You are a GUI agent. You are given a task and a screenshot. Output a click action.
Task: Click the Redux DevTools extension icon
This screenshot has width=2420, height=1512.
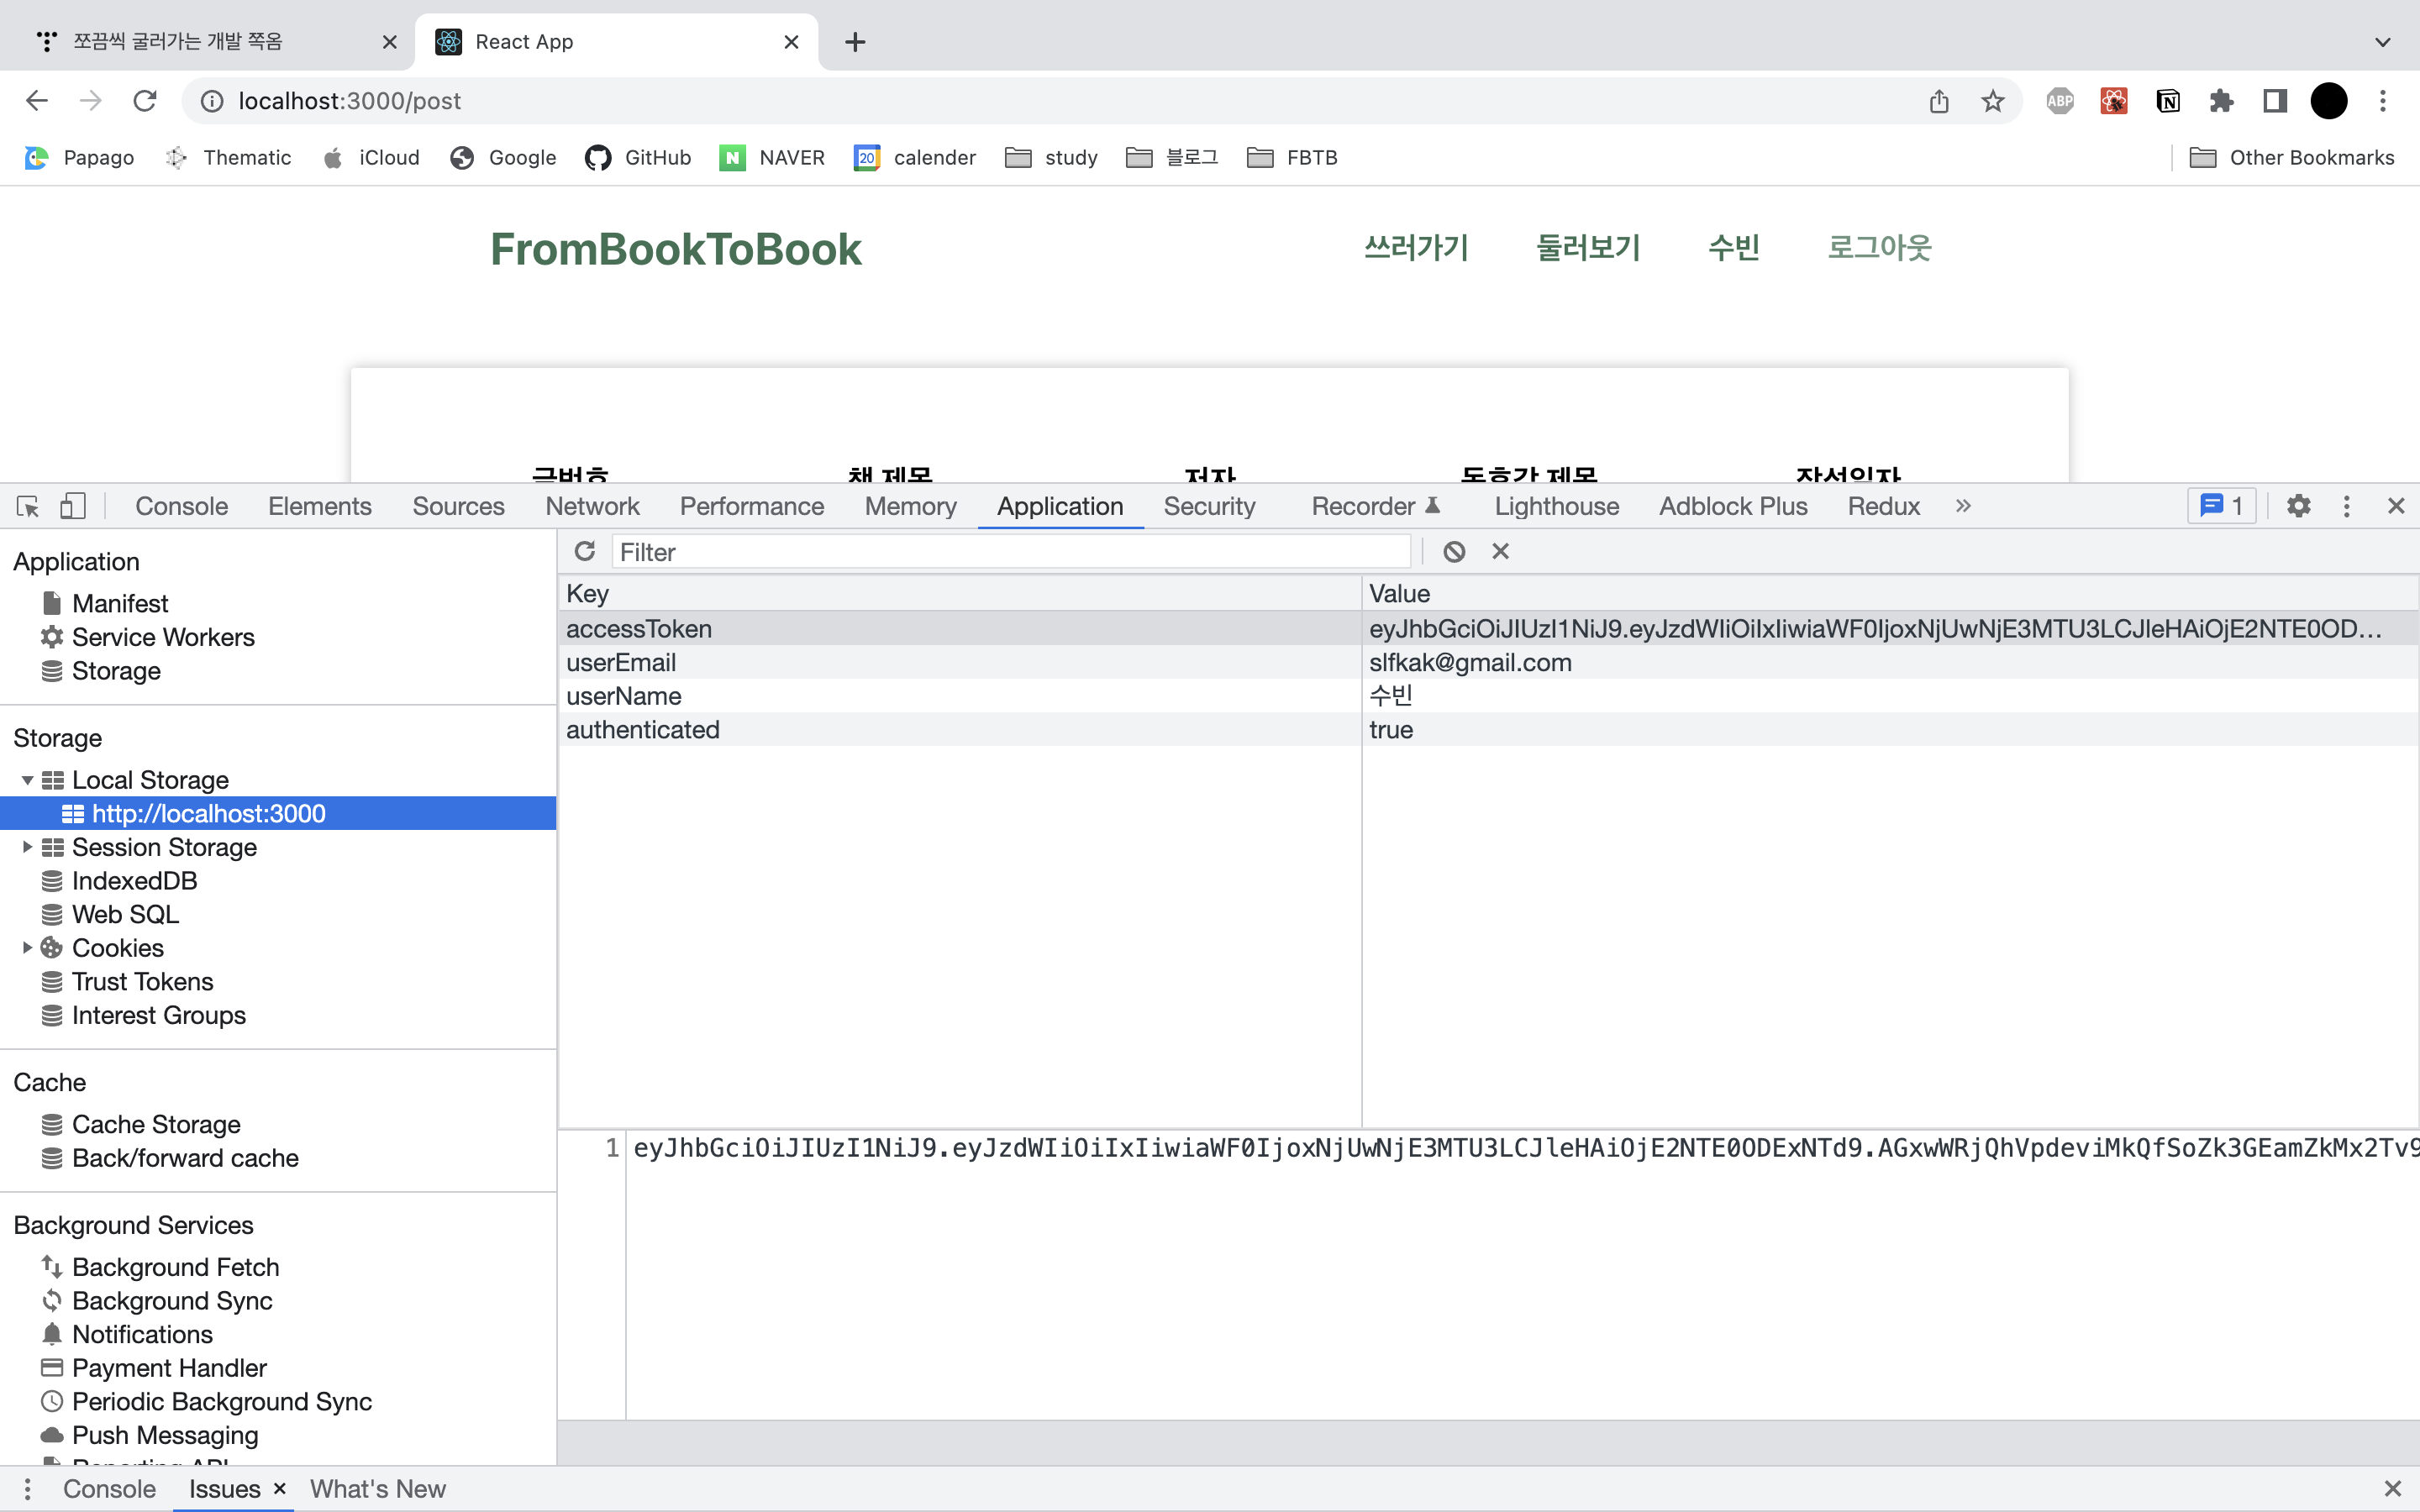click(2113, 101)
